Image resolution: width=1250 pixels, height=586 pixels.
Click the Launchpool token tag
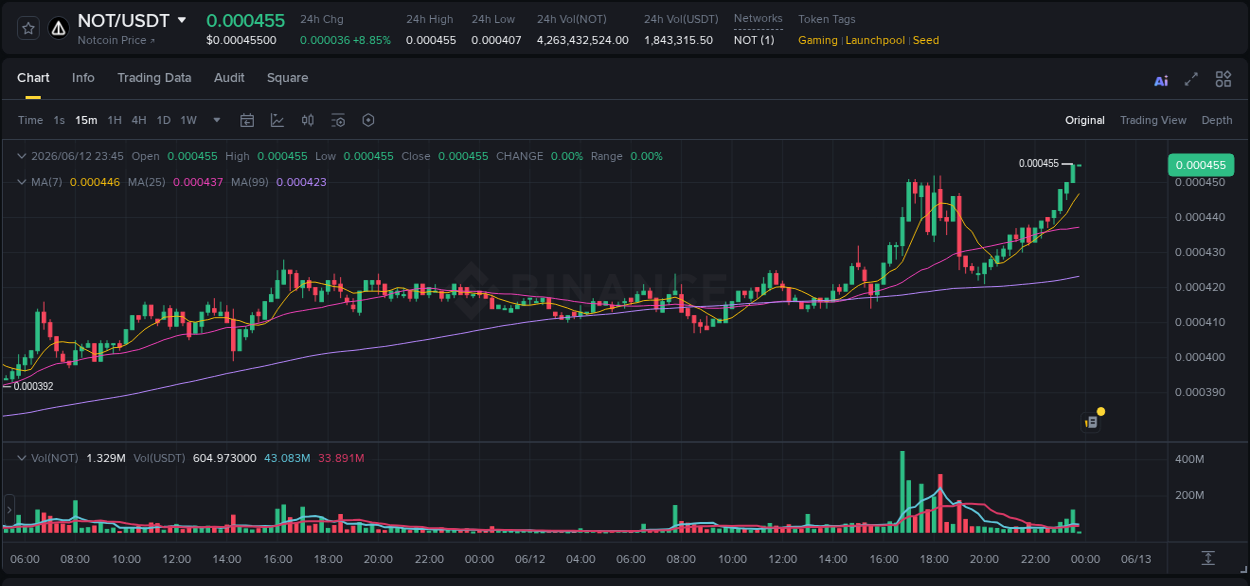(875, 40)
